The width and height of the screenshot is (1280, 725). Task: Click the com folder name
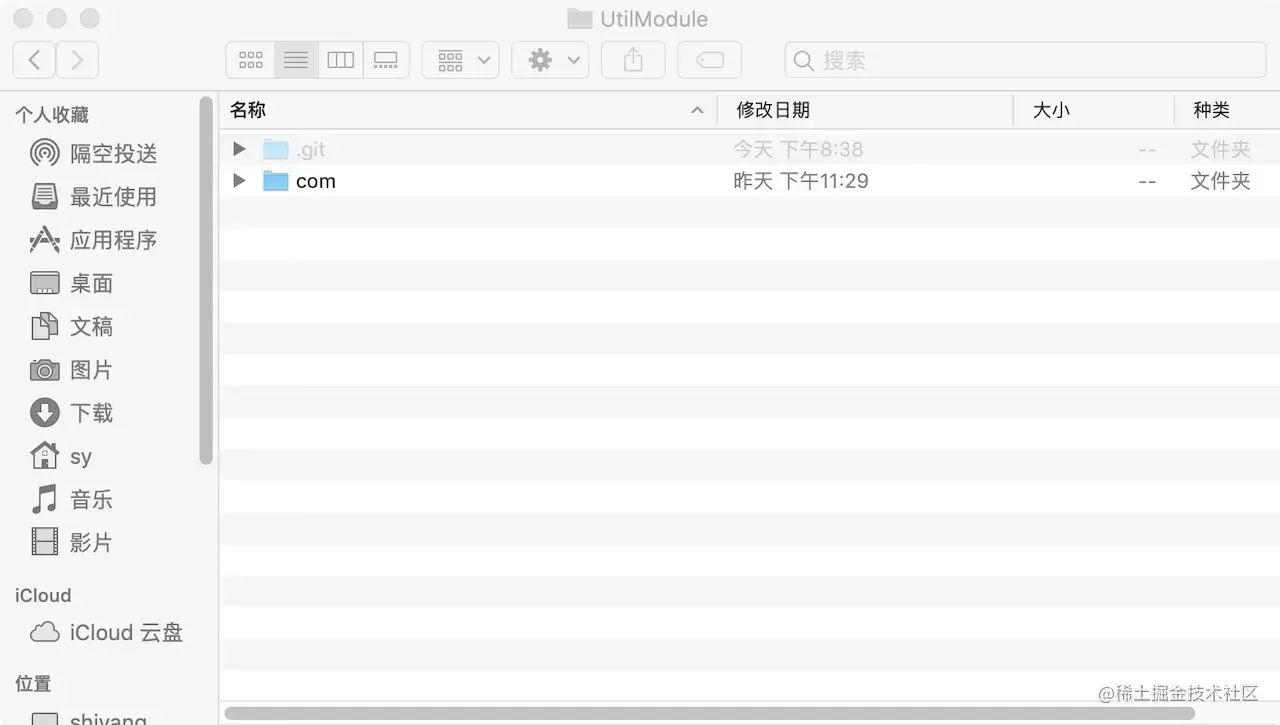(316, 181)
